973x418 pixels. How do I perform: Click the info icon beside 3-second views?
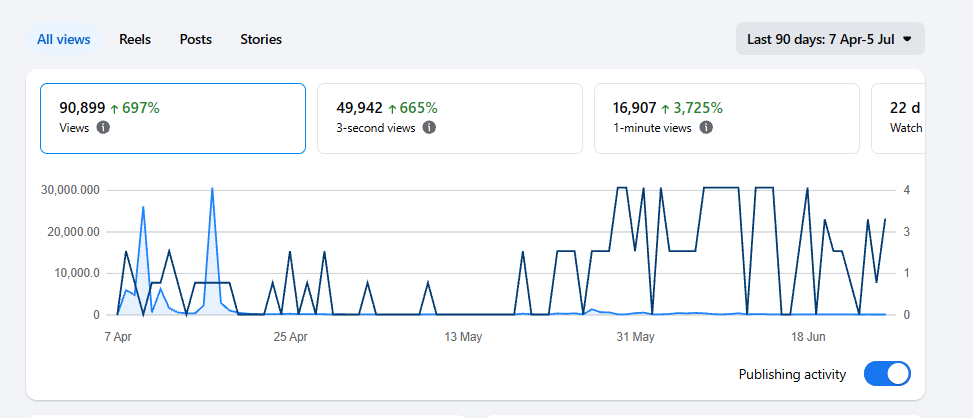point(429,128)
